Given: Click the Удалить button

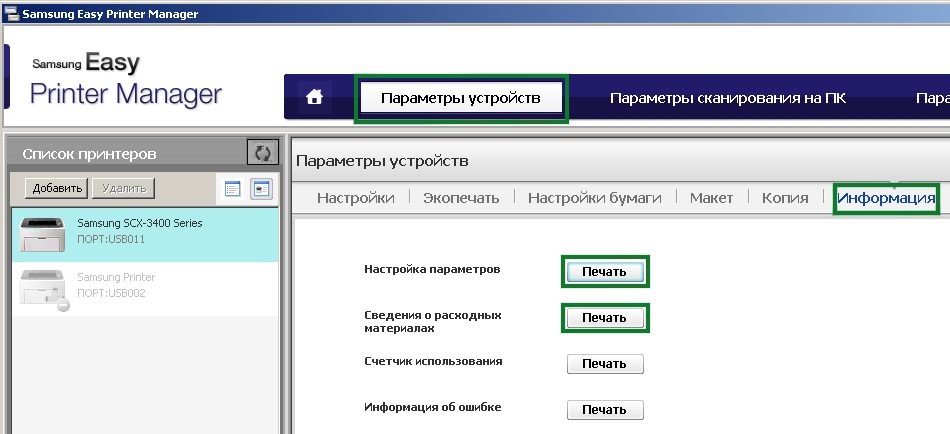Looking at the screenshot, I should click(x=124, y=188).
